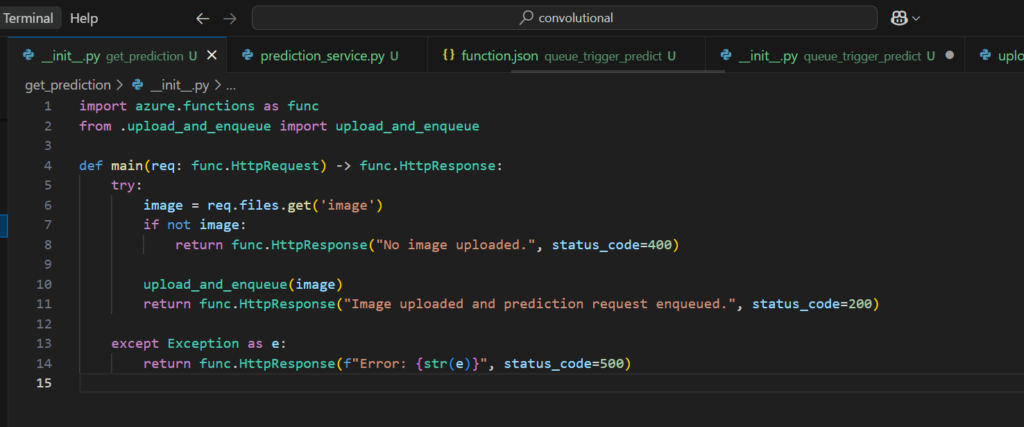Click the empty line 15 in editor

[551, 383]
